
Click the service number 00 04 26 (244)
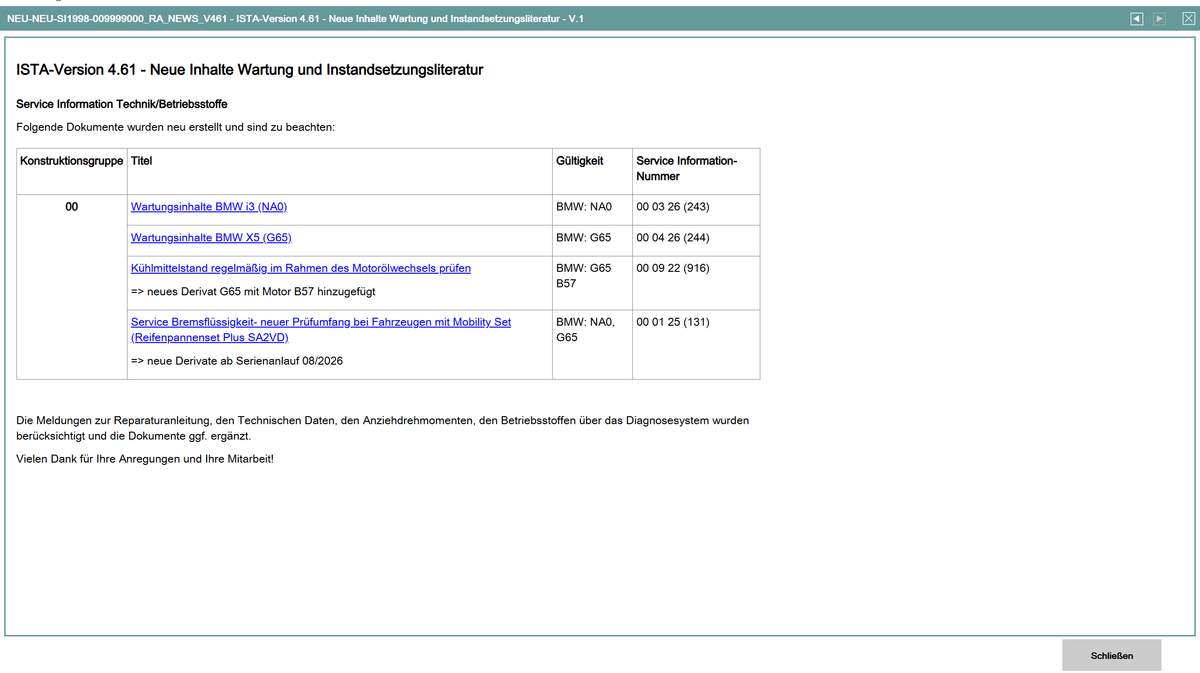tap(673, 238)
